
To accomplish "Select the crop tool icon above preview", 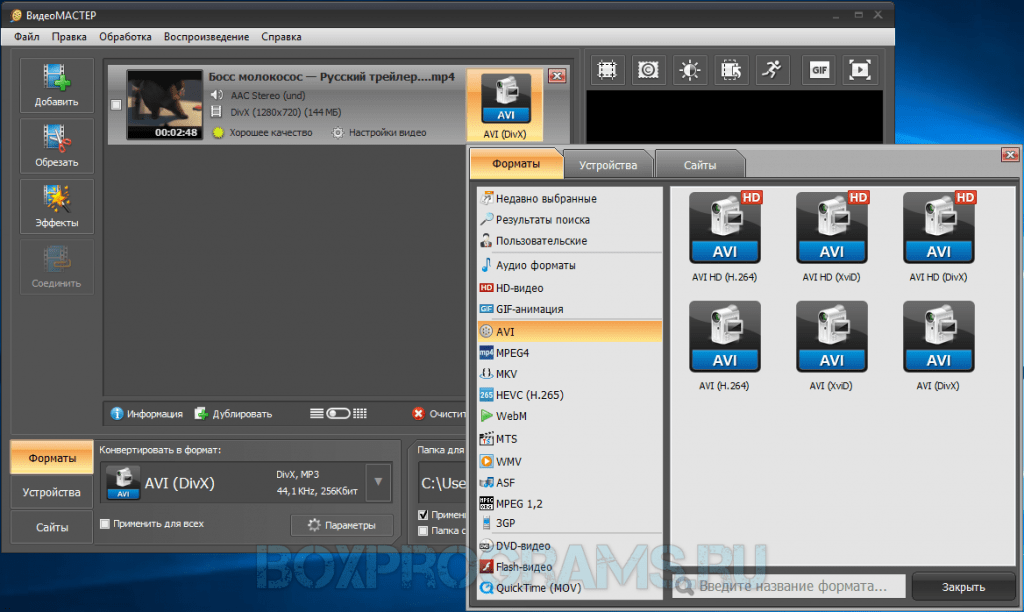I will (606, 70).
